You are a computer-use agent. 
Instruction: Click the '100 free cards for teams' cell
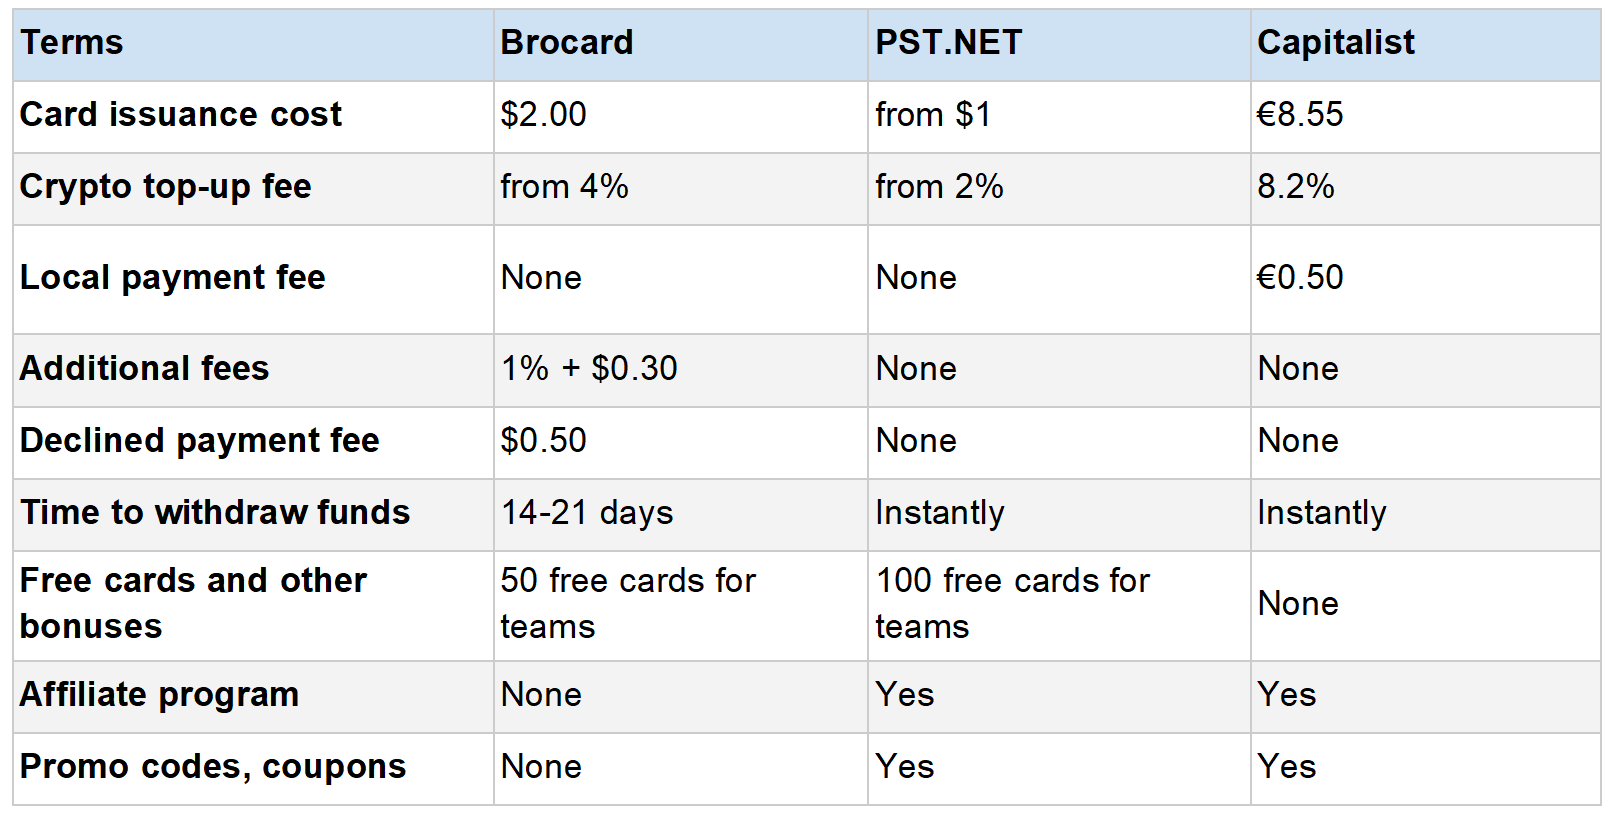[1059, 605]
